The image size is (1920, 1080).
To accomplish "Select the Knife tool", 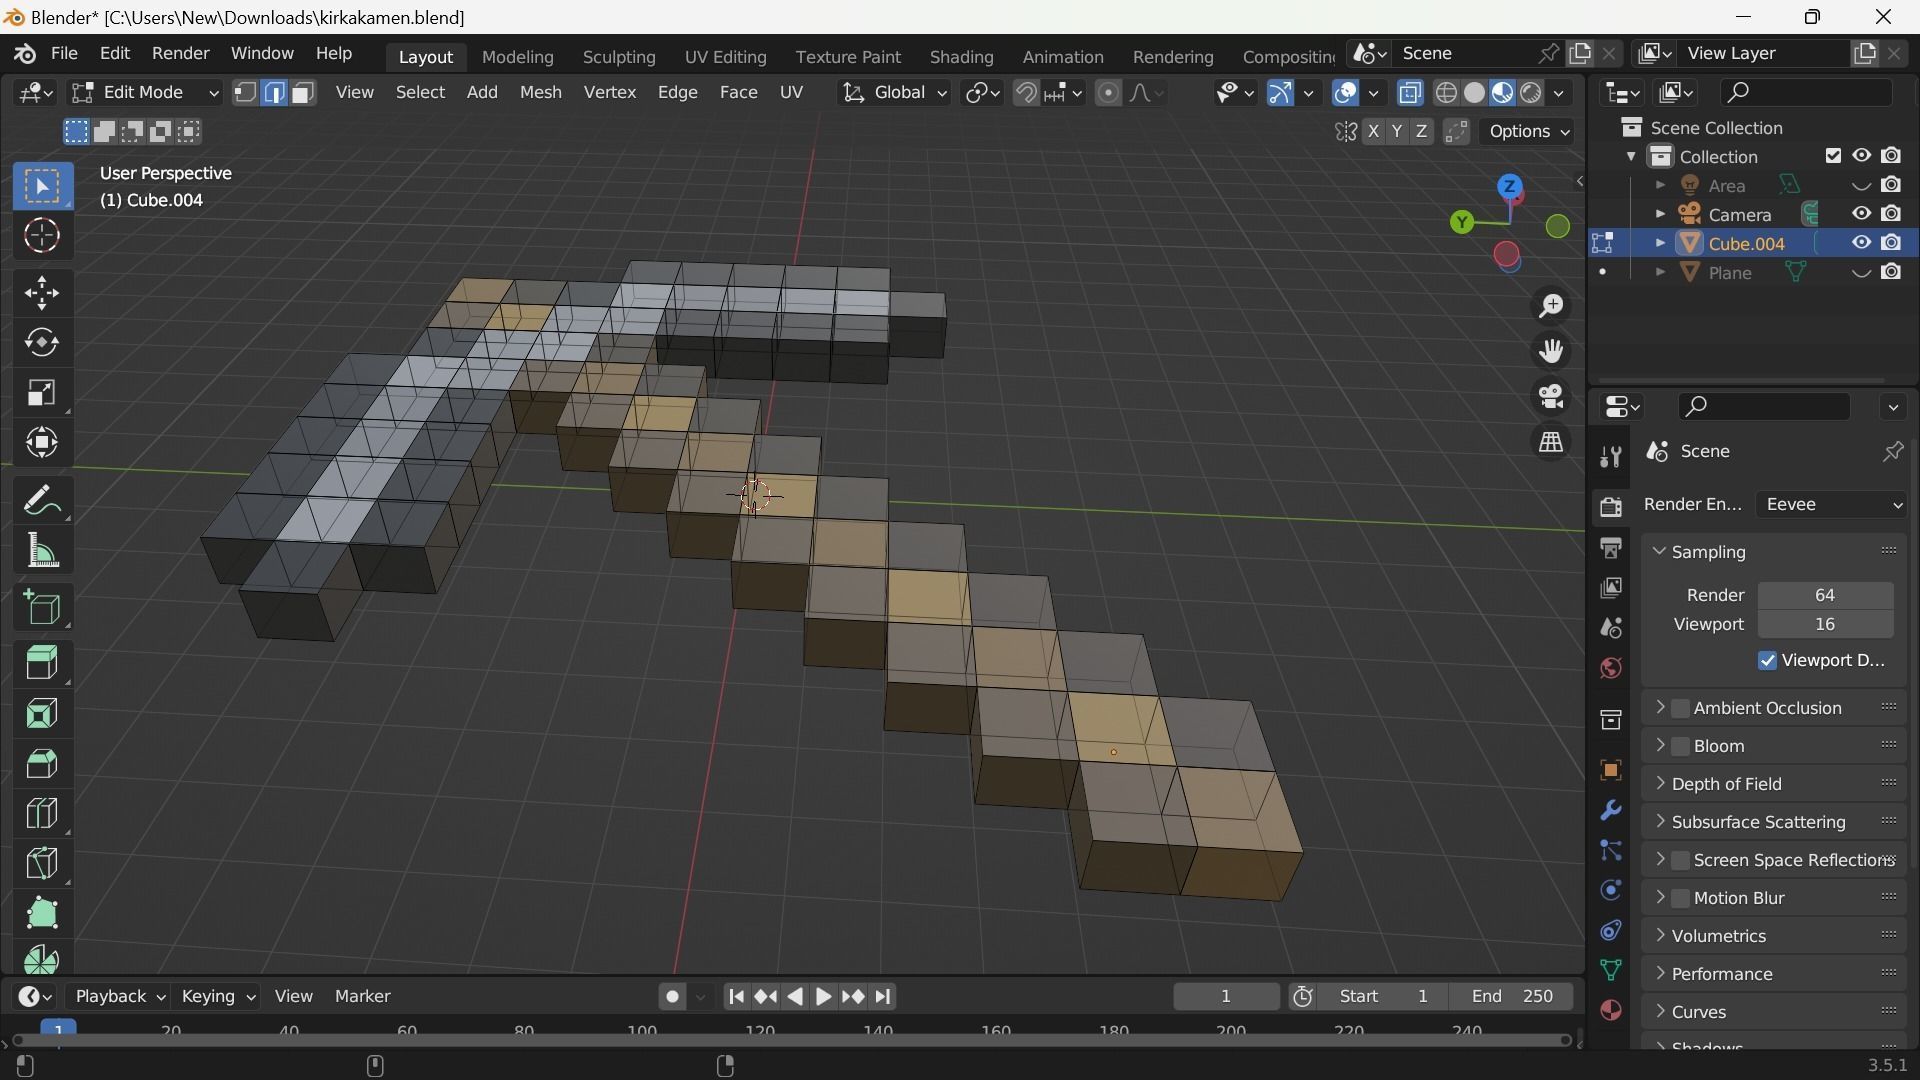I will (41, 863).
